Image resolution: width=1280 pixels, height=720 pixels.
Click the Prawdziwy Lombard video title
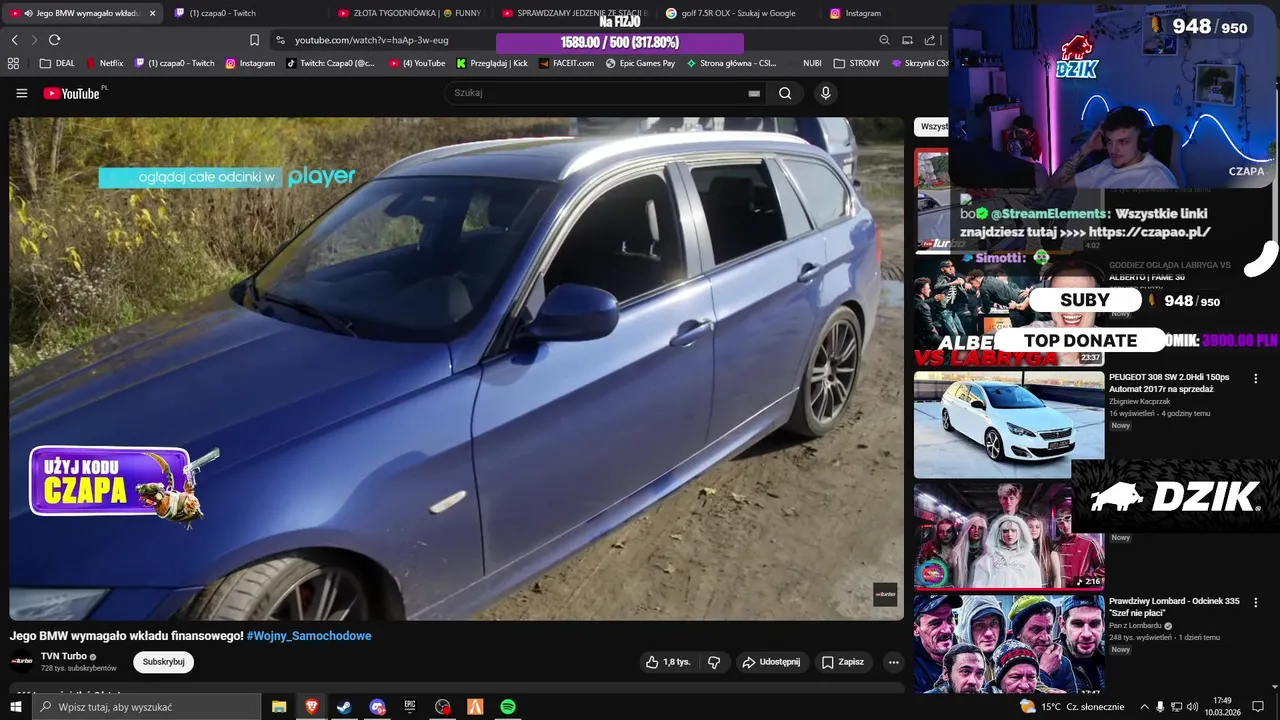1174,607
